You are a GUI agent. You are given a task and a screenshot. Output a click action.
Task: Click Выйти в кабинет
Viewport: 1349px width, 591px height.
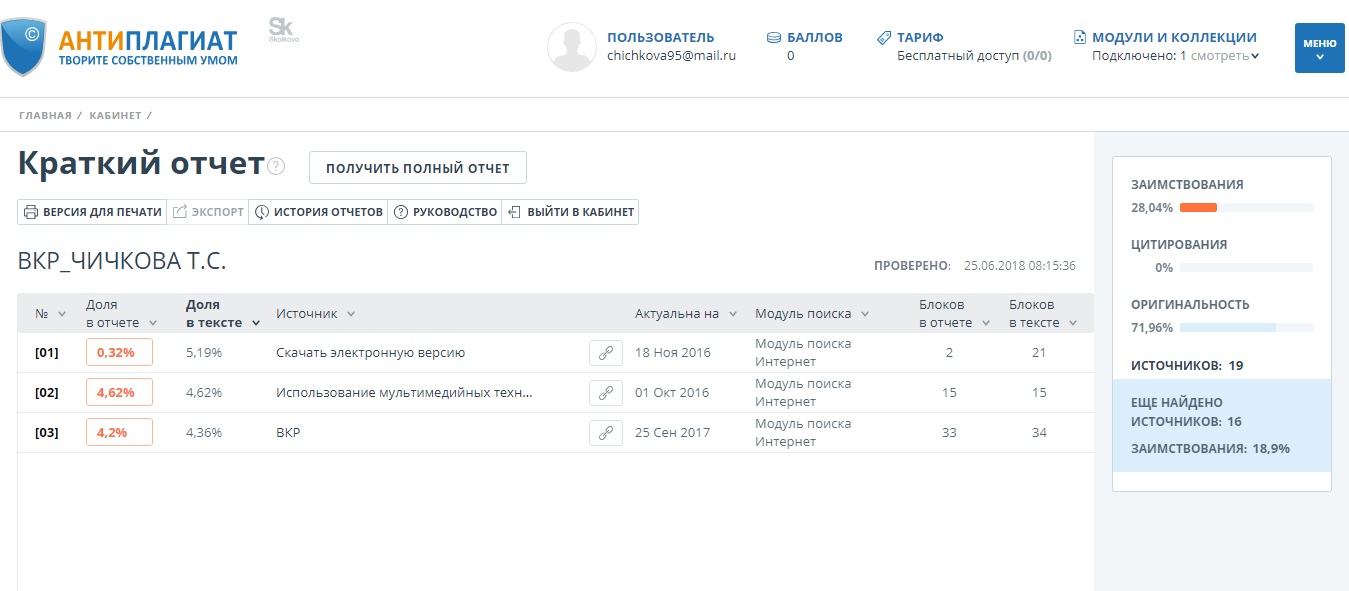coord(571,212)
